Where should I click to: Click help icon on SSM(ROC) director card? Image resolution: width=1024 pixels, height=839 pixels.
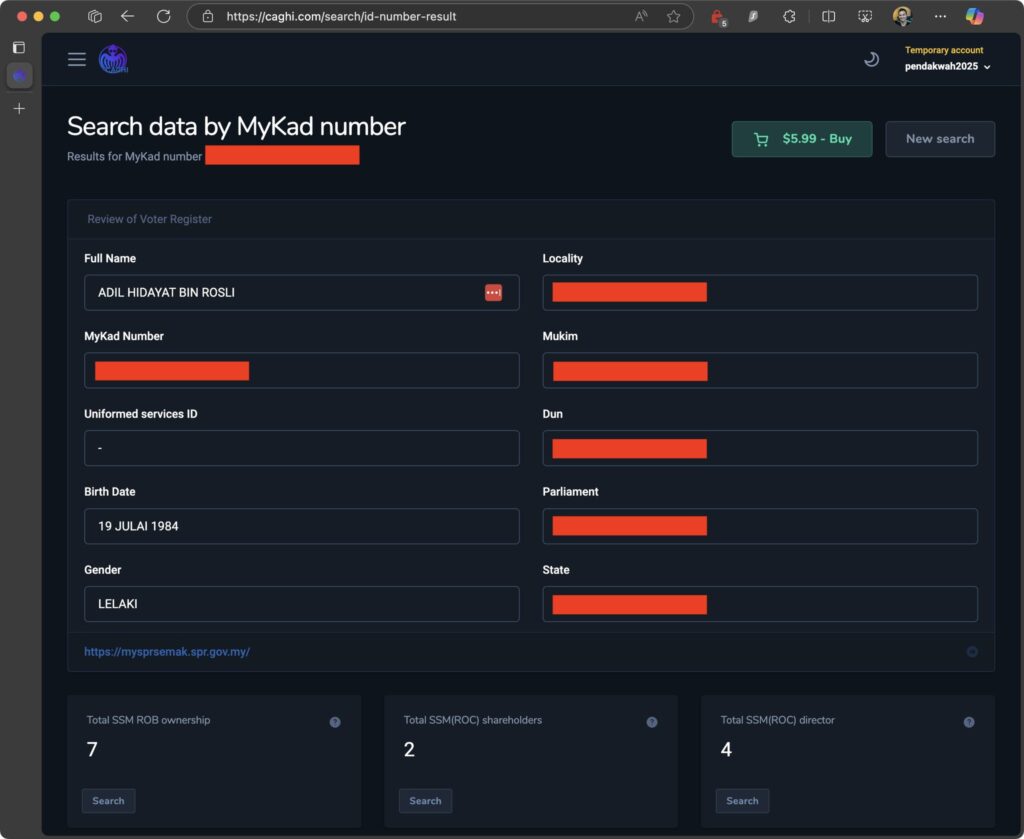pos(969,722)
